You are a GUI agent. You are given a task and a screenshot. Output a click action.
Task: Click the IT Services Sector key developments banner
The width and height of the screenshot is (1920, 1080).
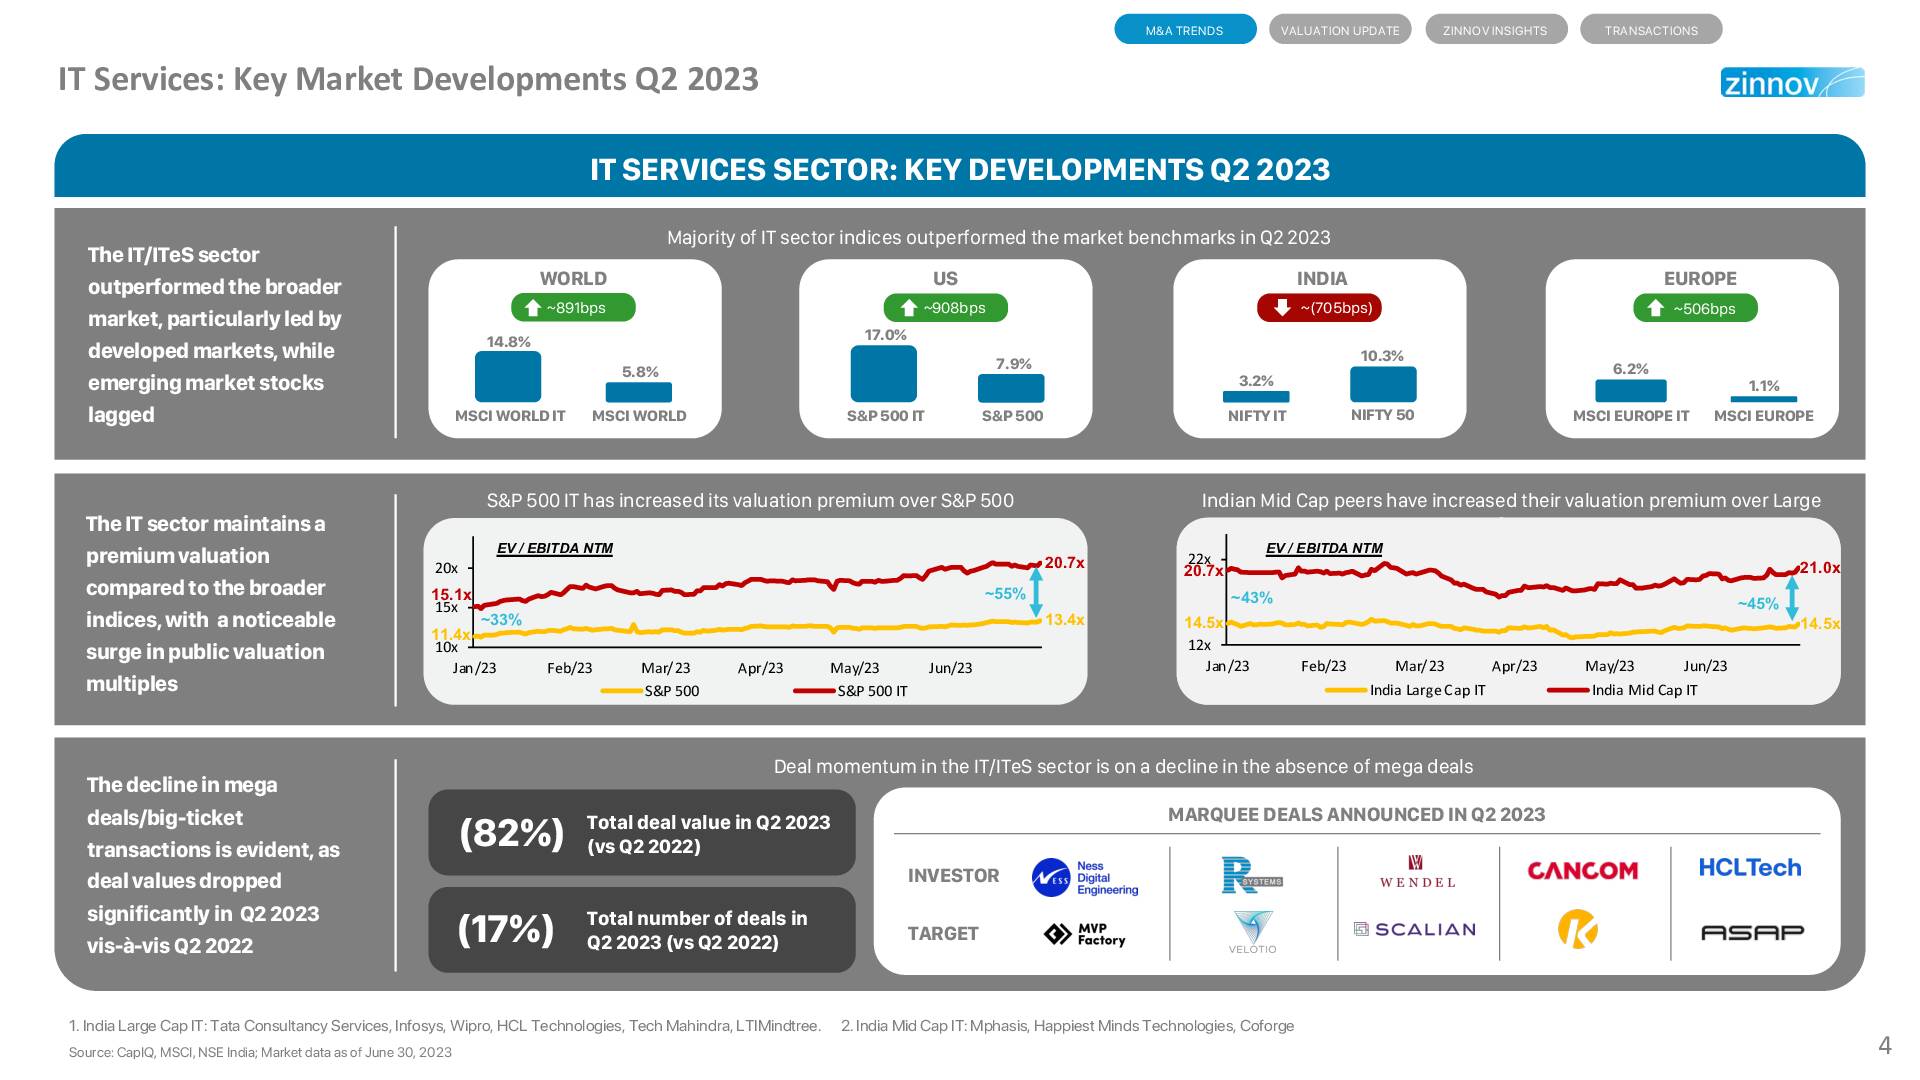pos(960,166)
